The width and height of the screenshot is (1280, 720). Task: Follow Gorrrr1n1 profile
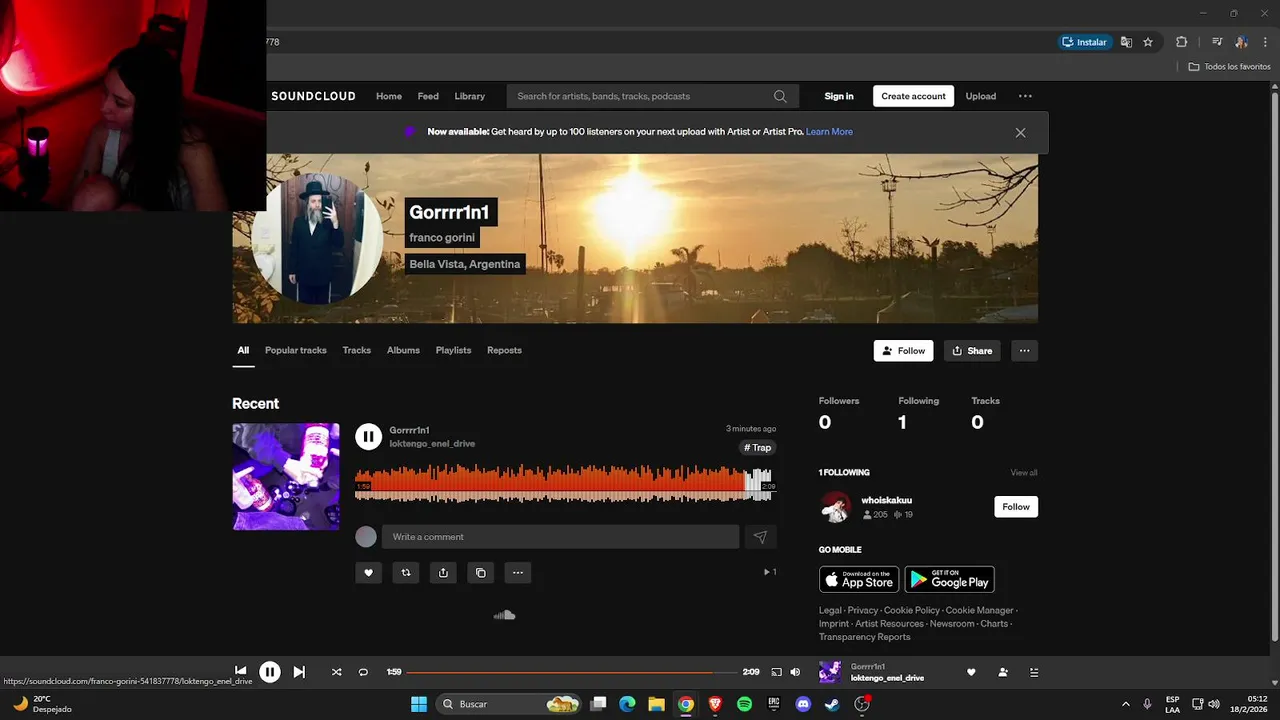(903, 351)
